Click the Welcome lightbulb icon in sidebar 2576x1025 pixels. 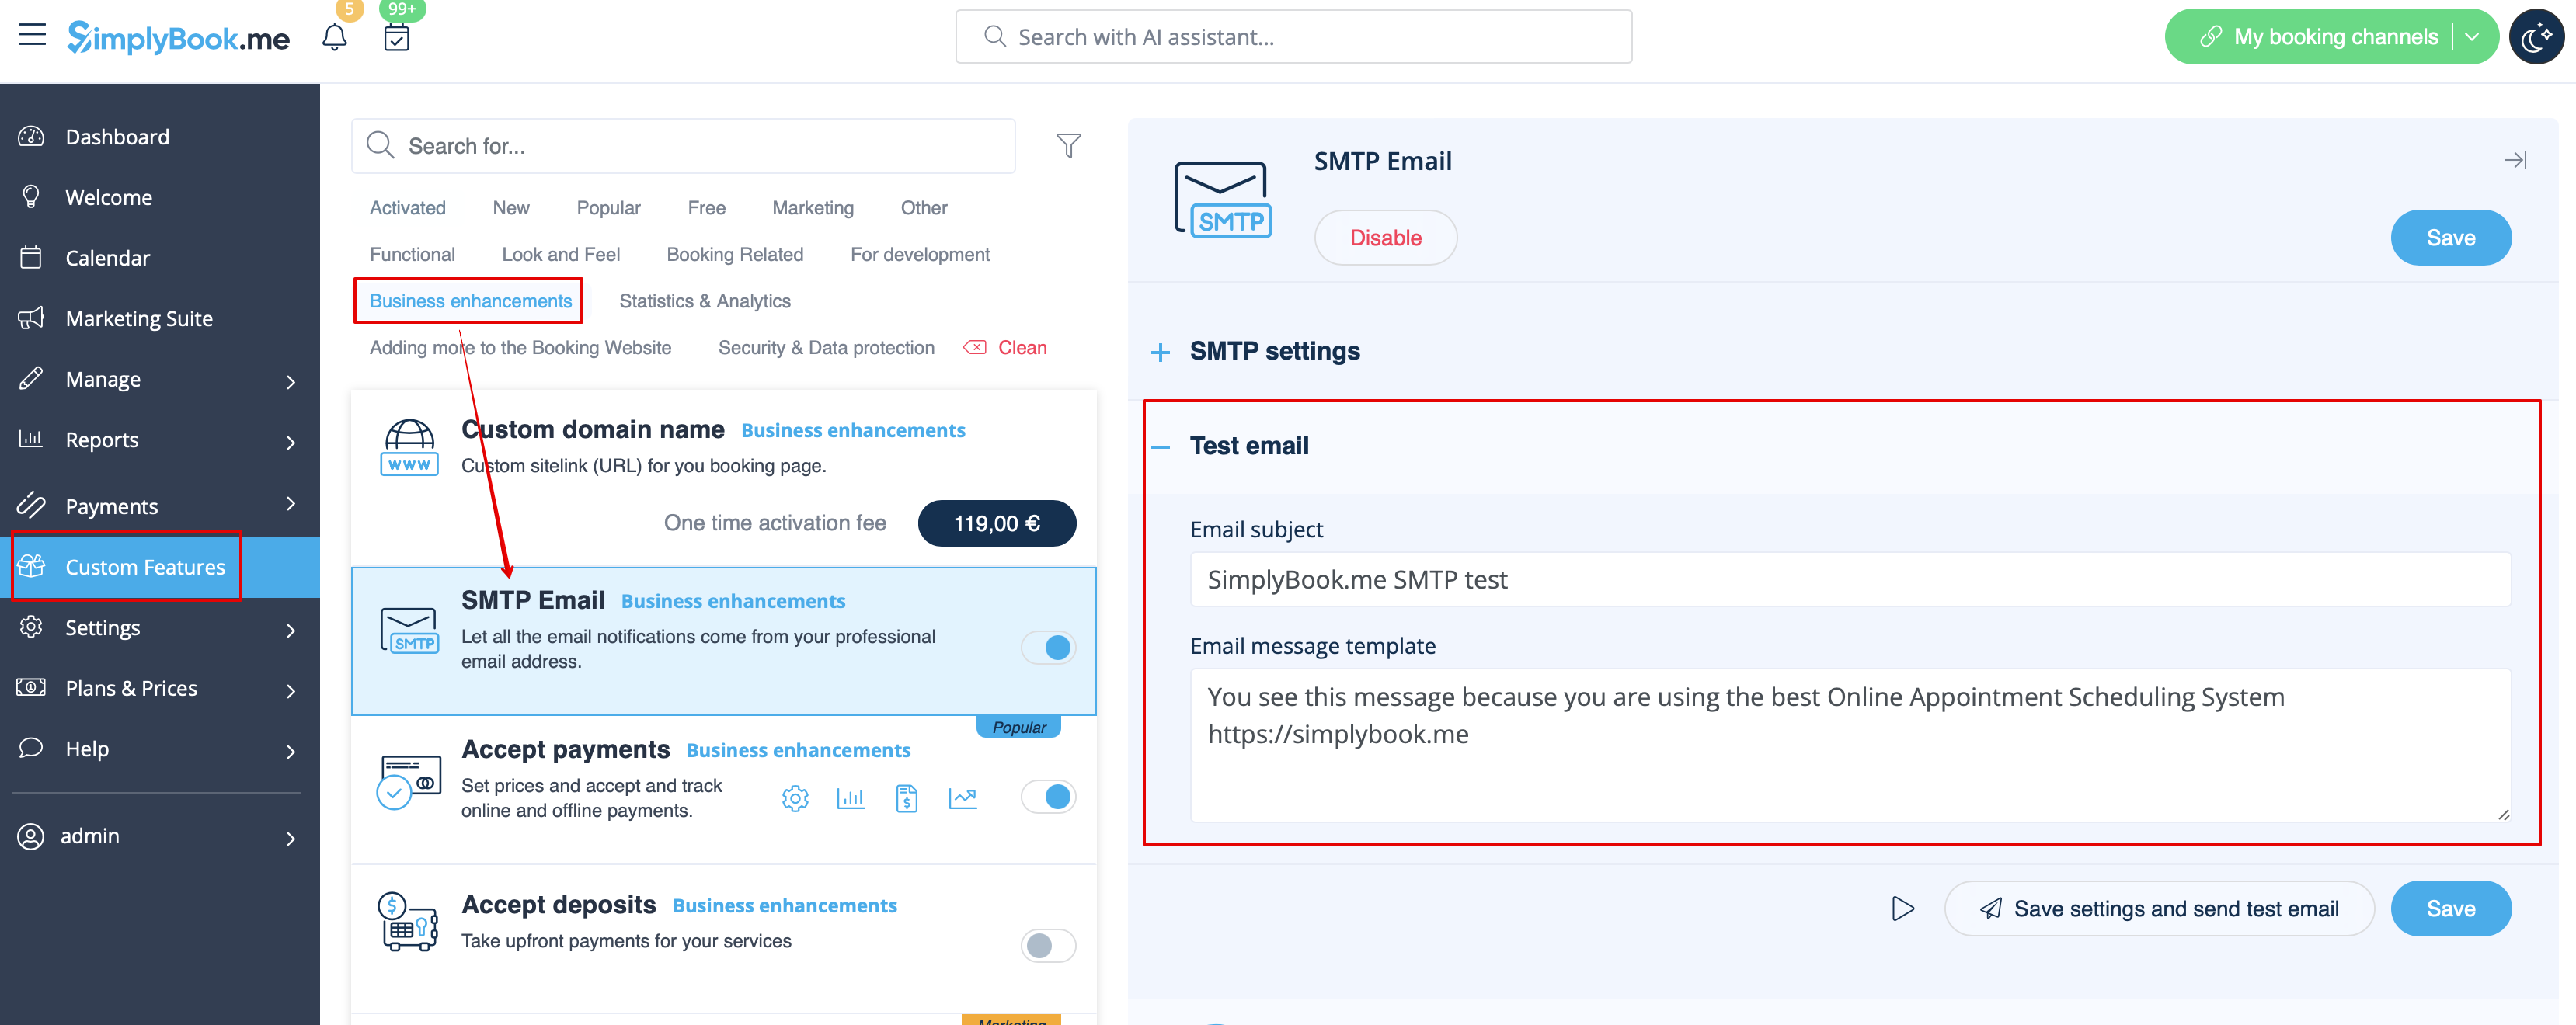coord(31,197)
